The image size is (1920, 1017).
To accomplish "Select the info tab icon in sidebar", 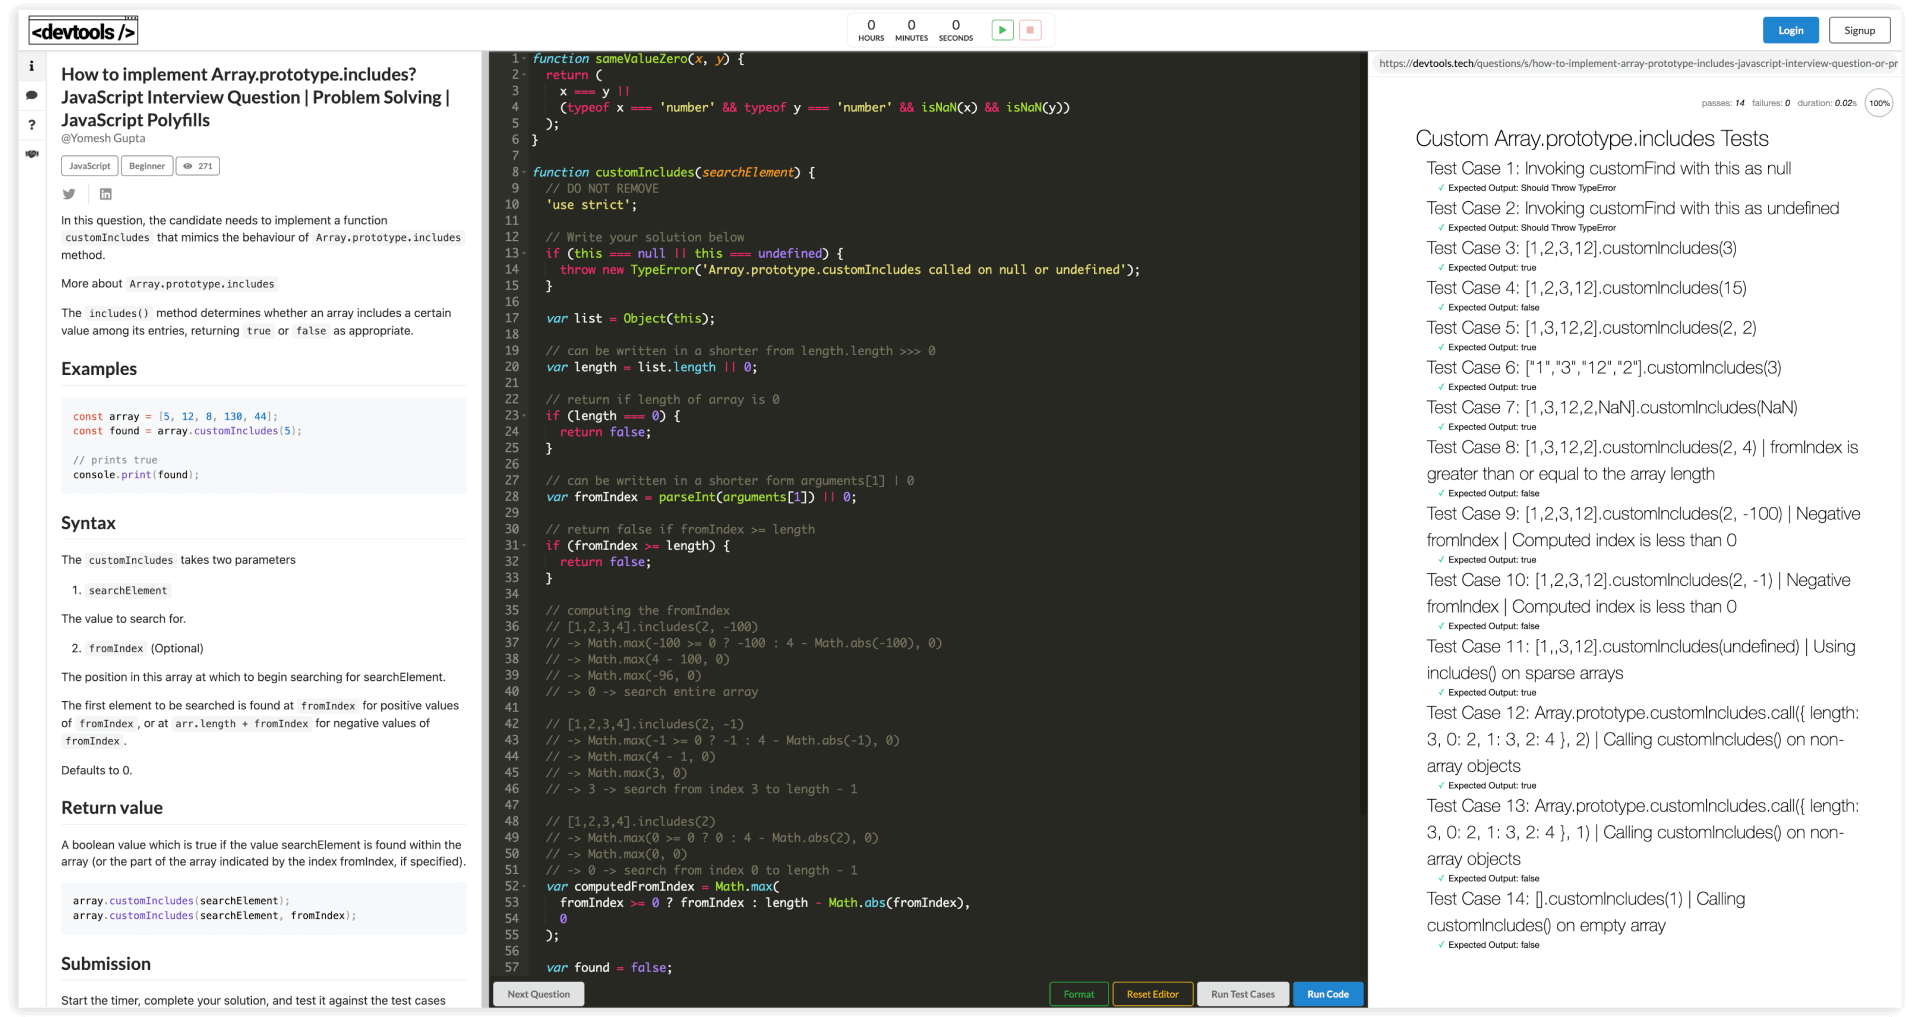I will 32,66.
